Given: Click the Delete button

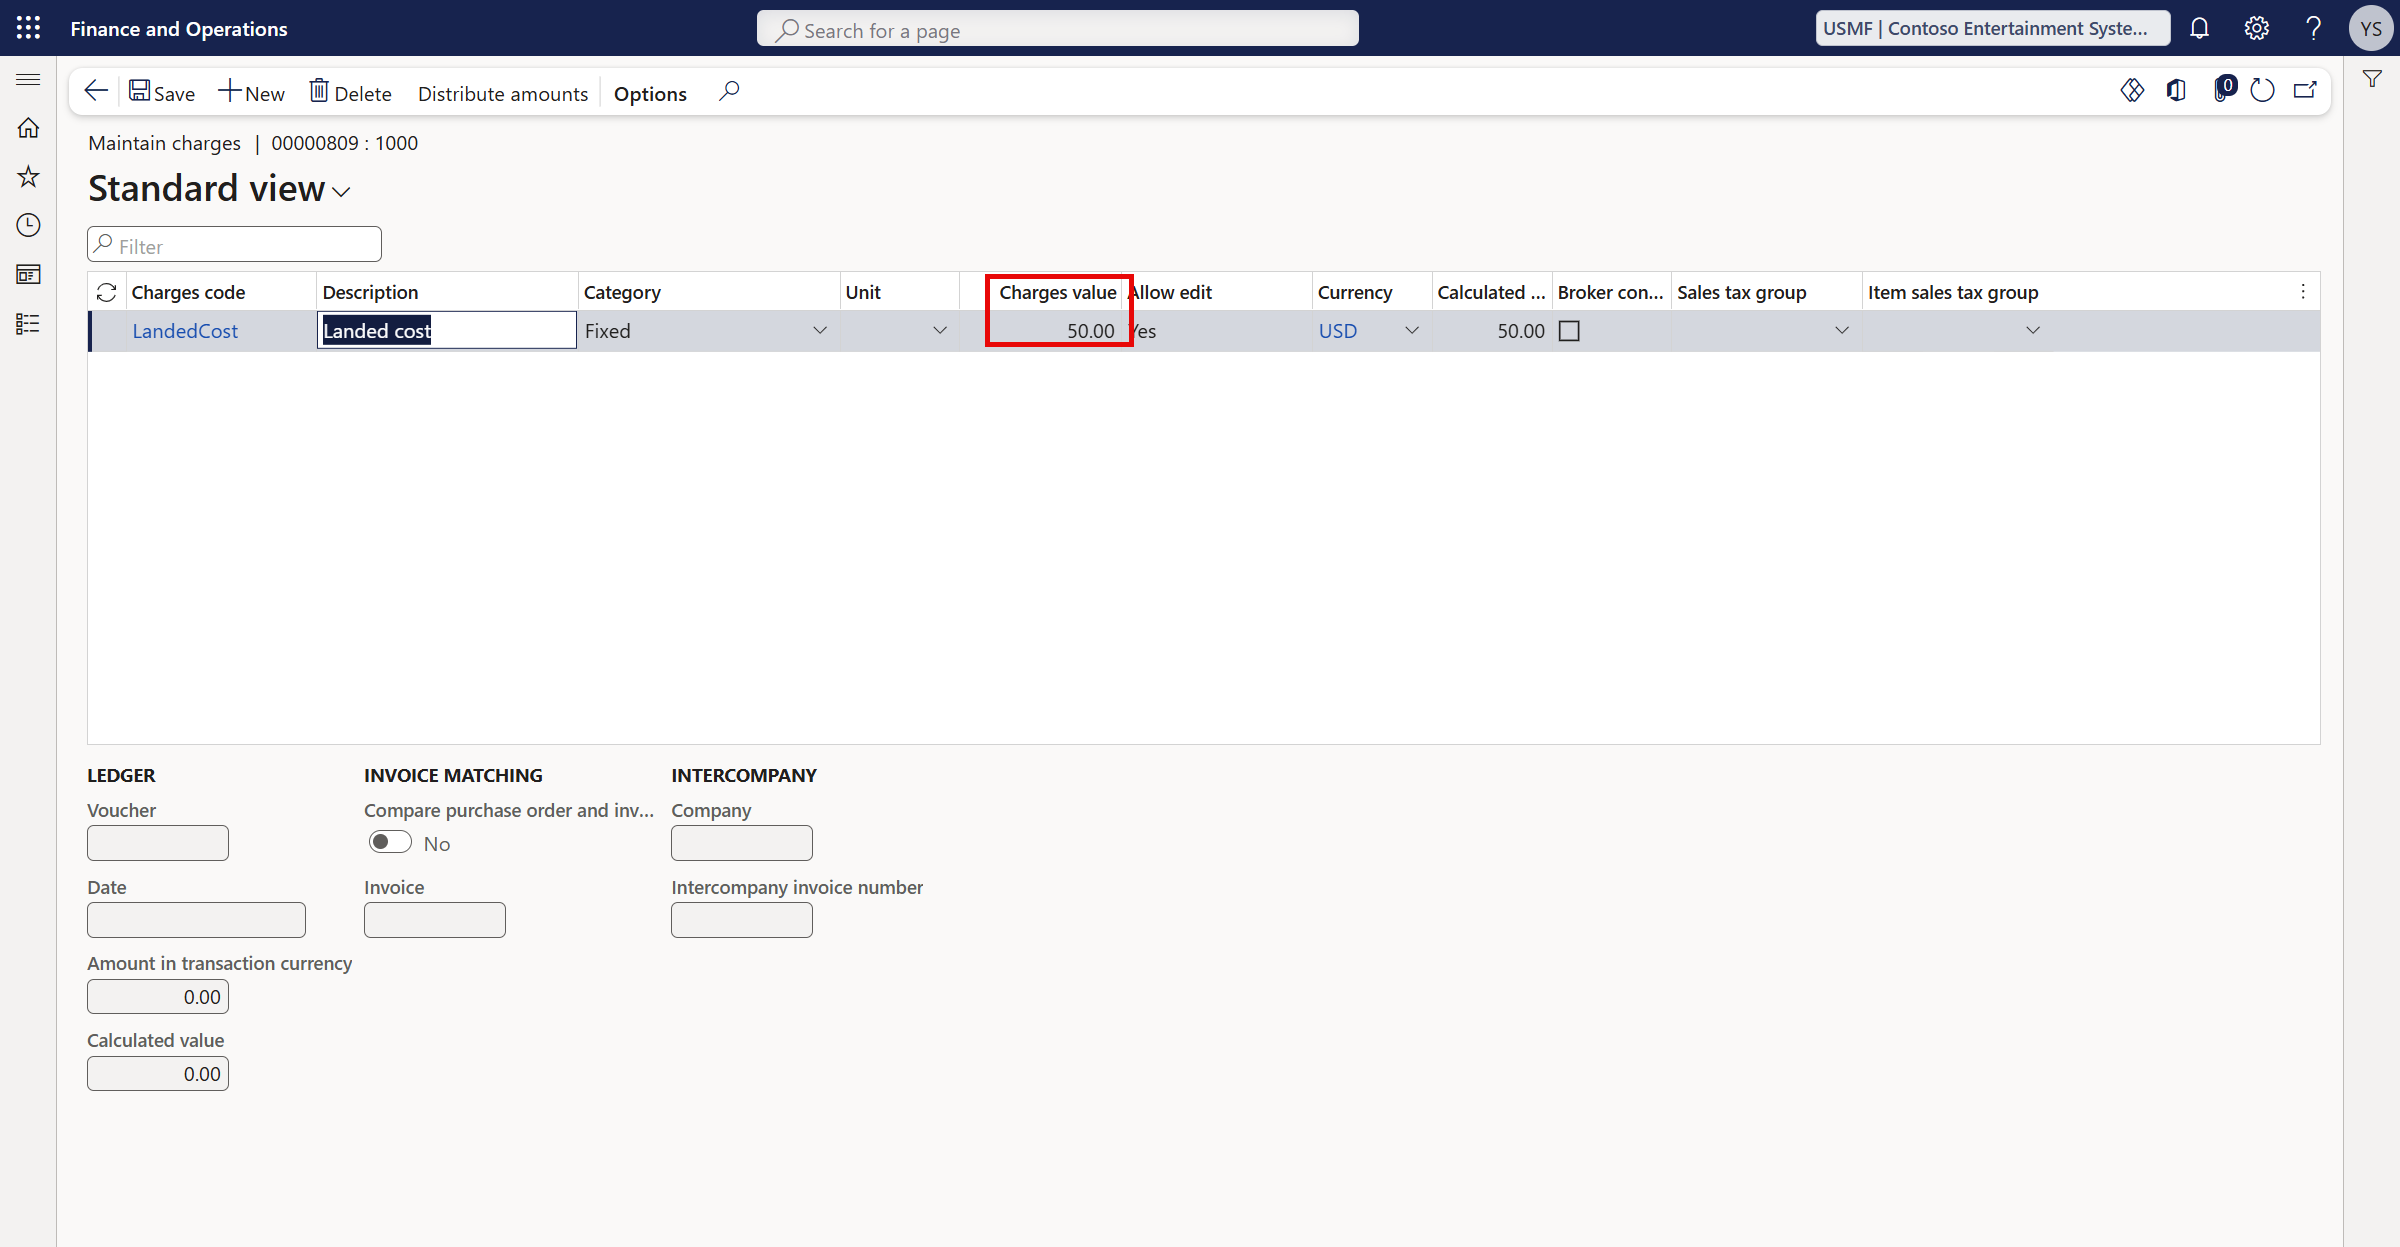Looking at the screenshot, I should click(x=350, y=93).
